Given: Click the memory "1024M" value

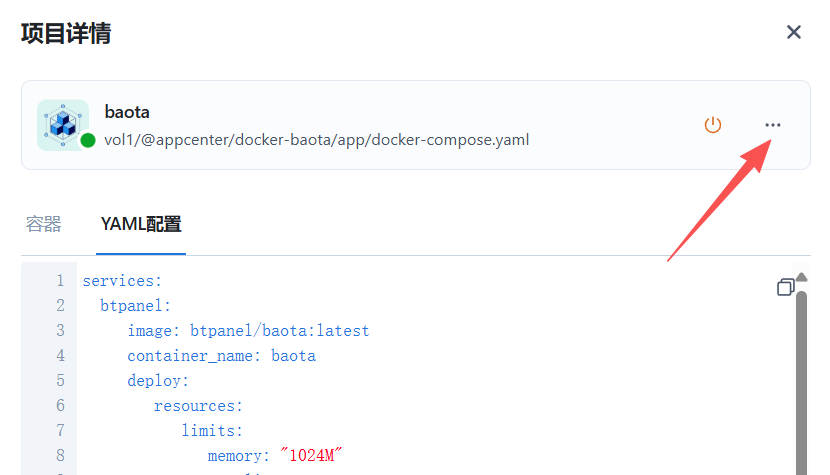Looking at the screenshot, I should (x=311, y=455).
